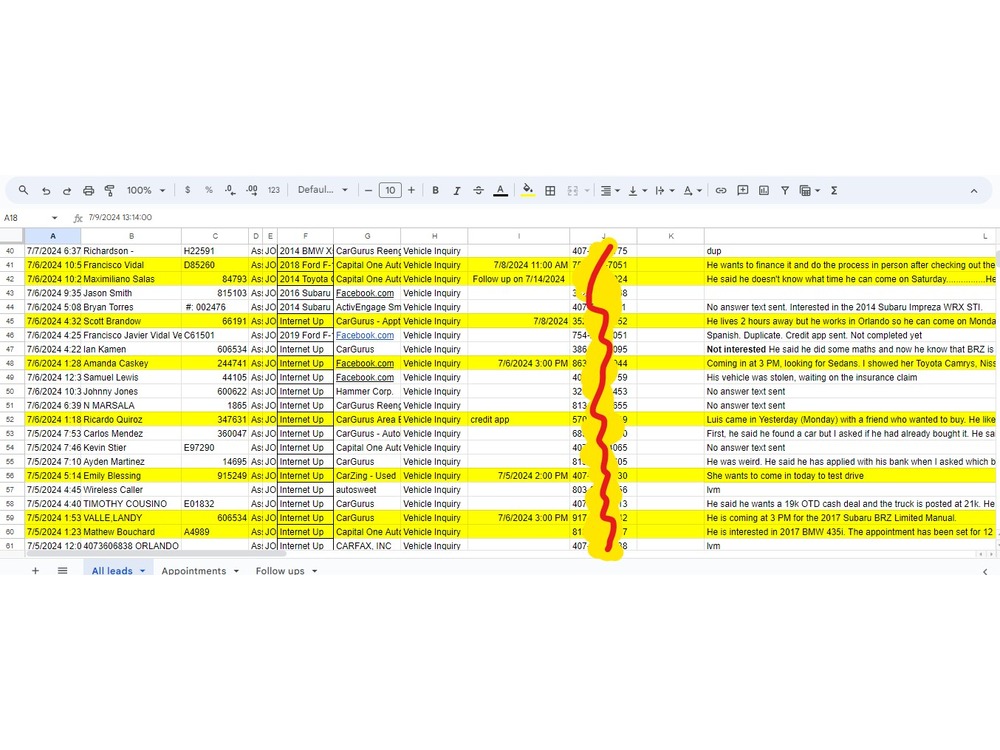
Task: Show side panel with bottom-right chevron
Action: 985,571
